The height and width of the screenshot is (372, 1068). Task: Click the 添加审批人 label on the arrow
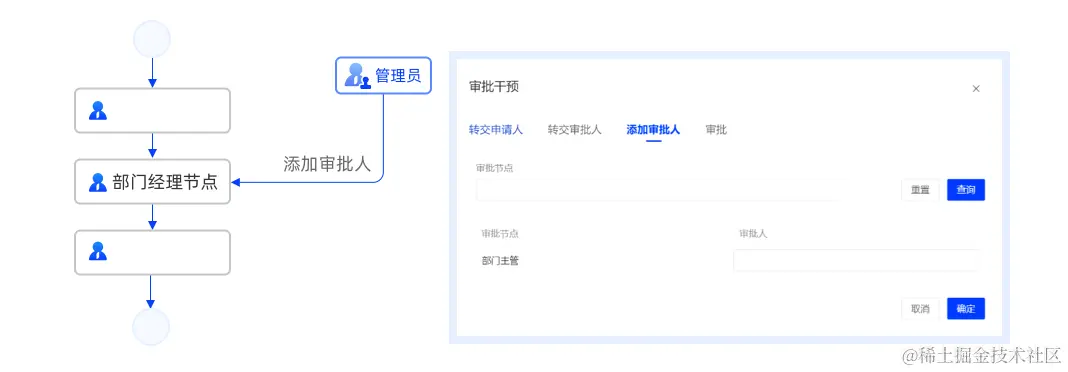[x=327, y=164]
